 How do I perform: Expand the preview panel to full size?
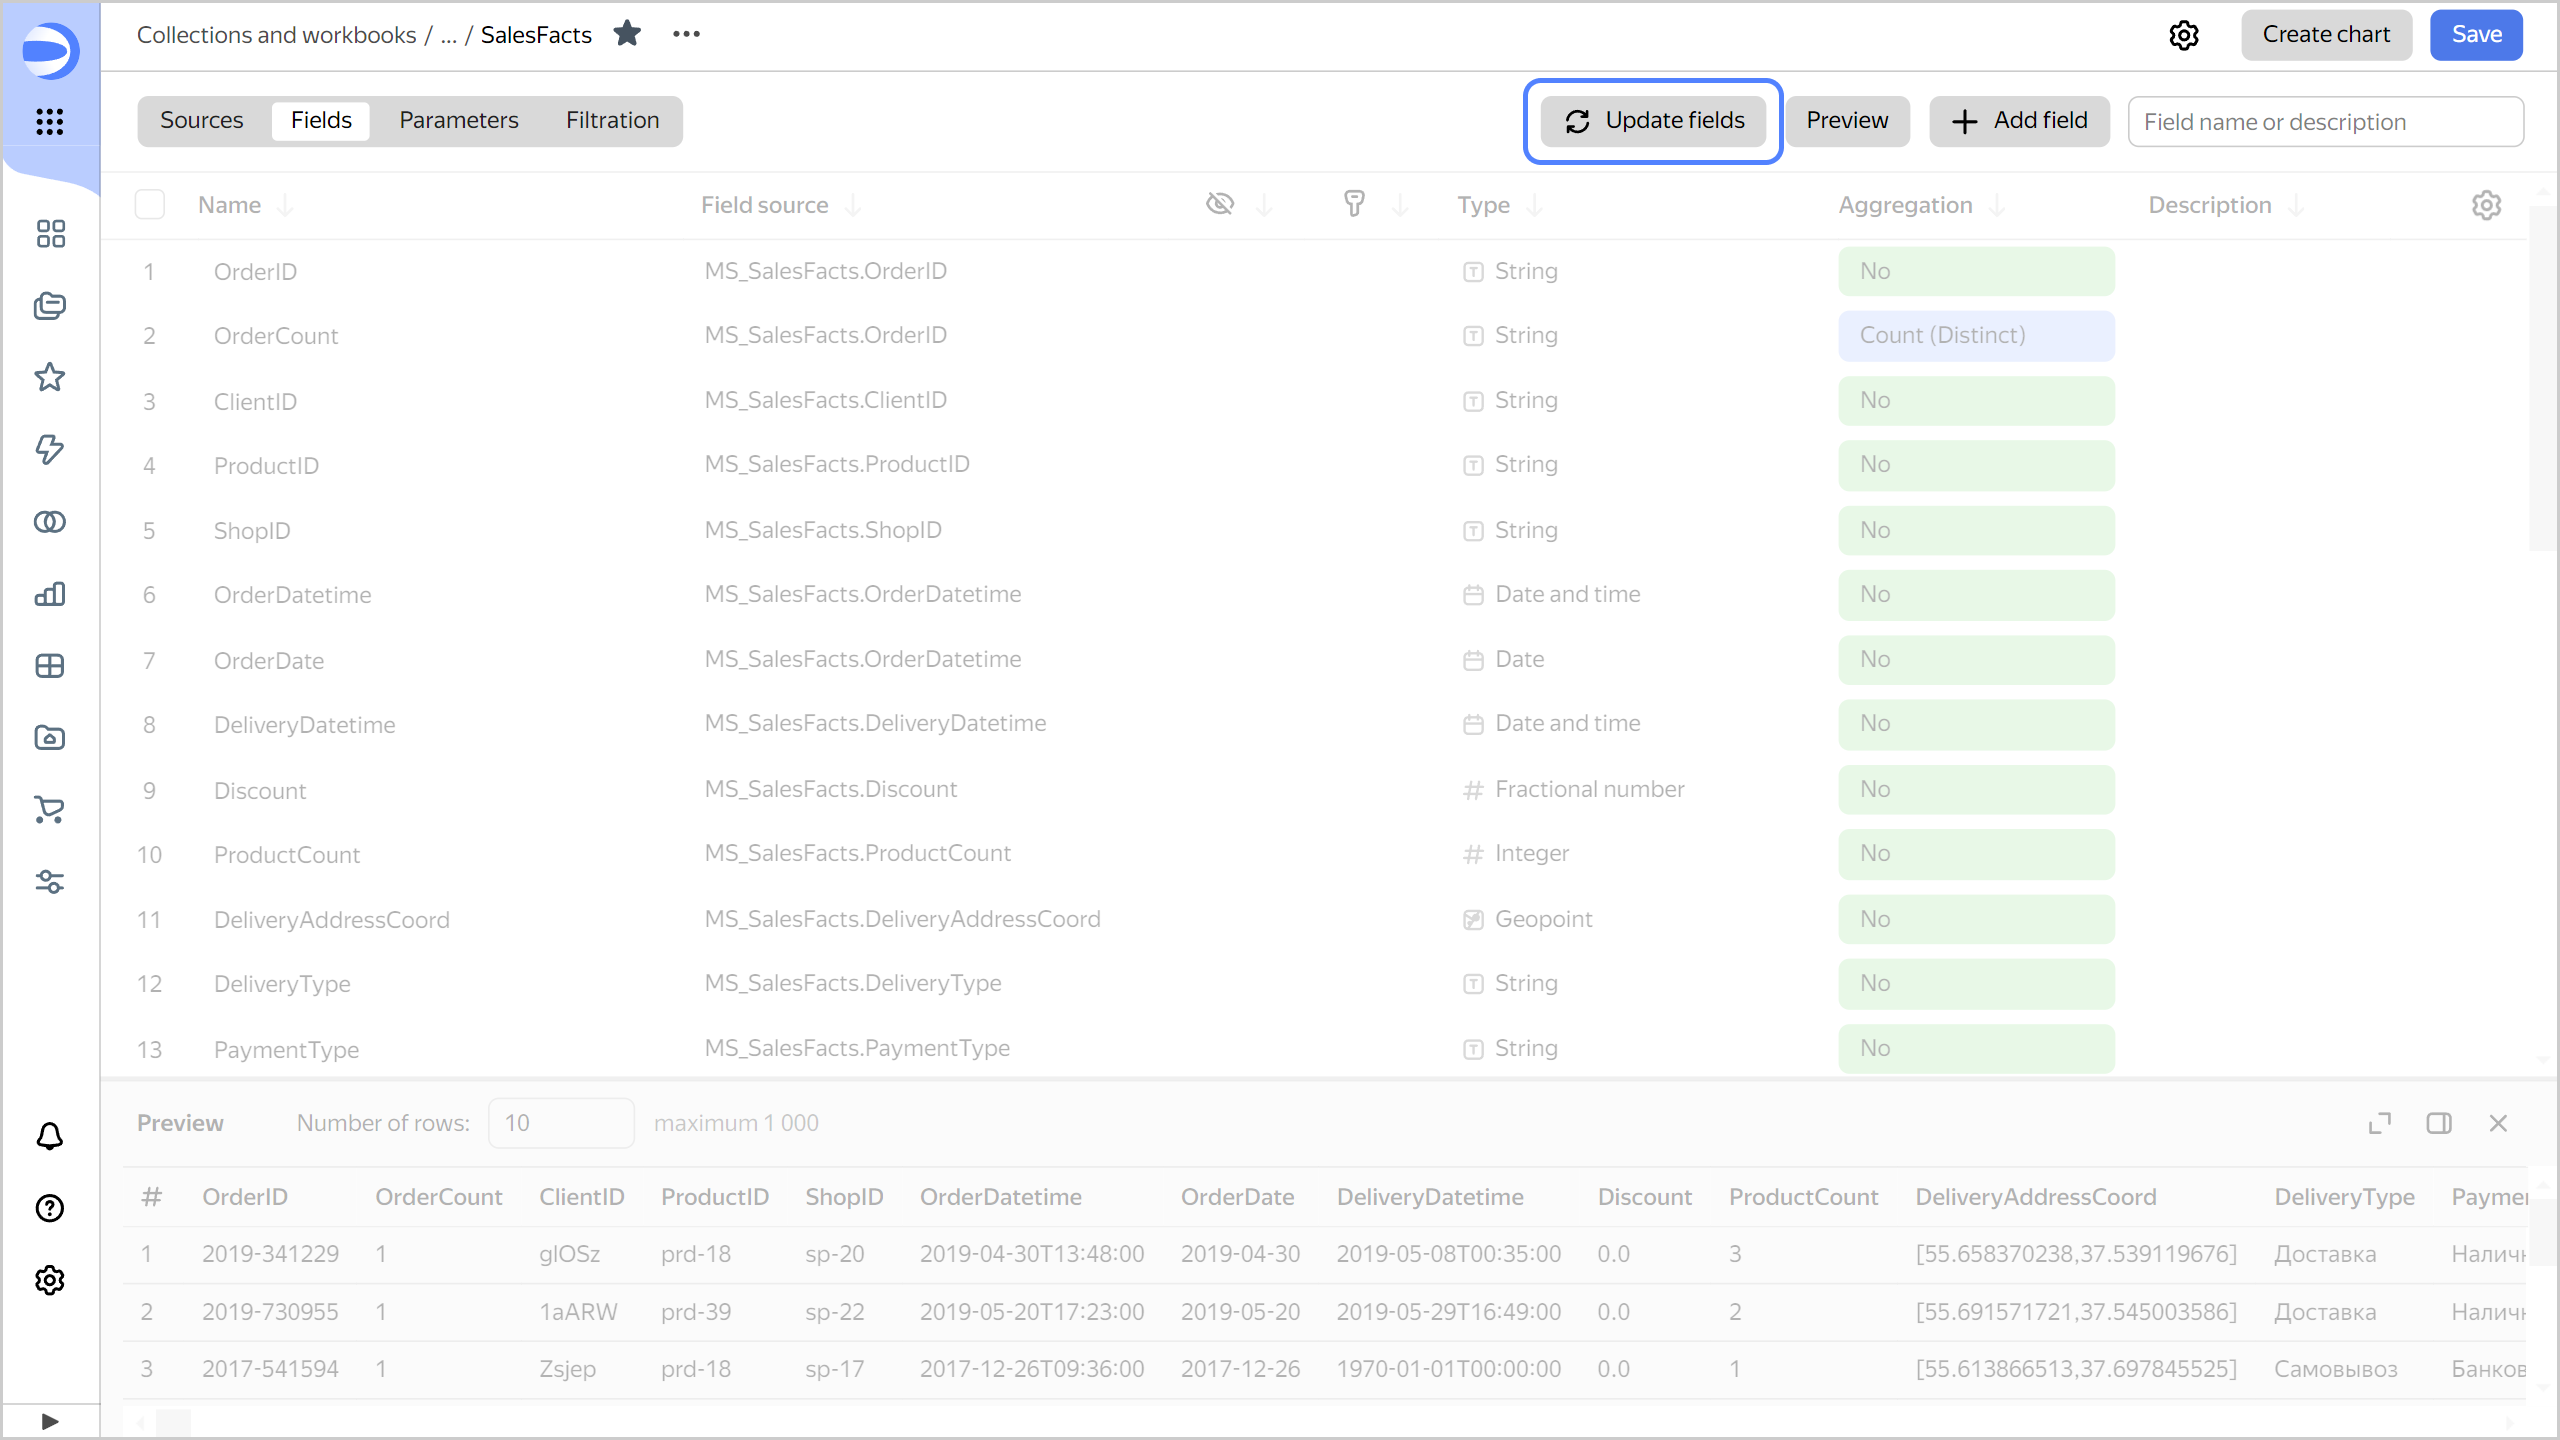point(2379,1123)
